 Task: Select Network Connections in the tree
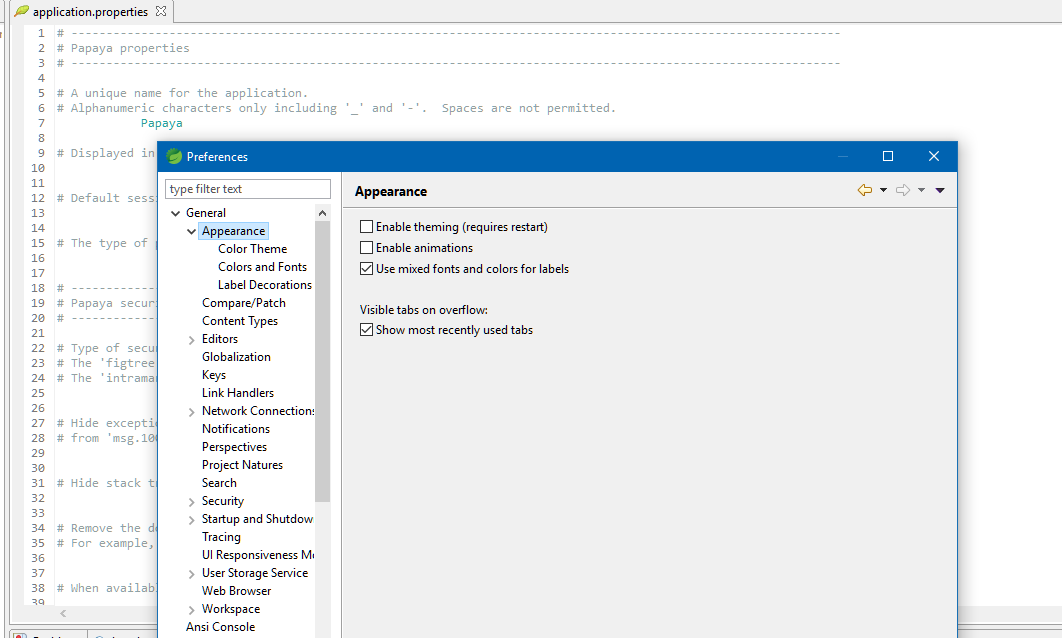point(257,410)
